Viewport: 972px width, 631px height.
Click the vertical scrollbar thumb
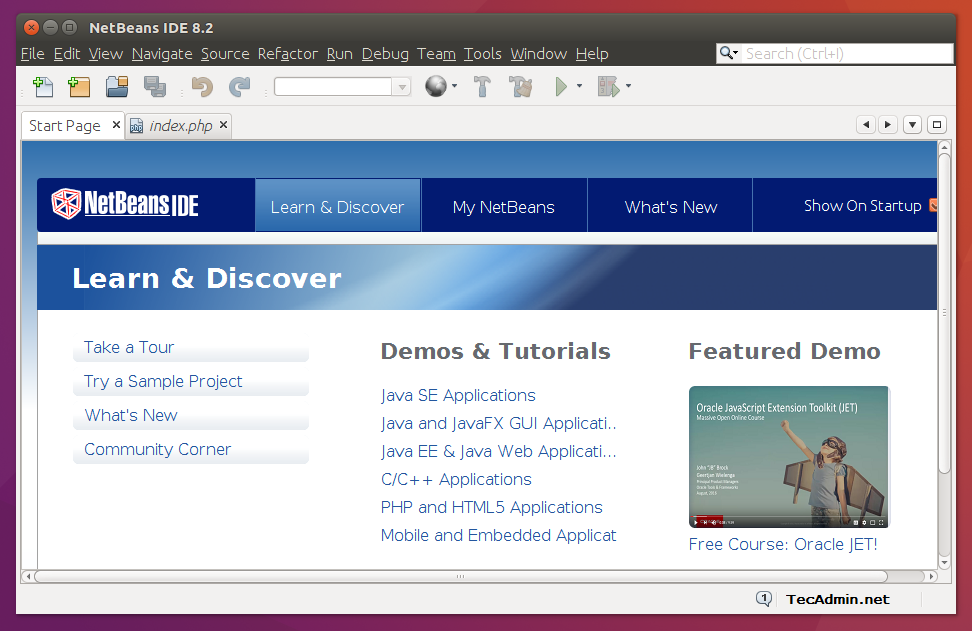click(x=944, y=313)
